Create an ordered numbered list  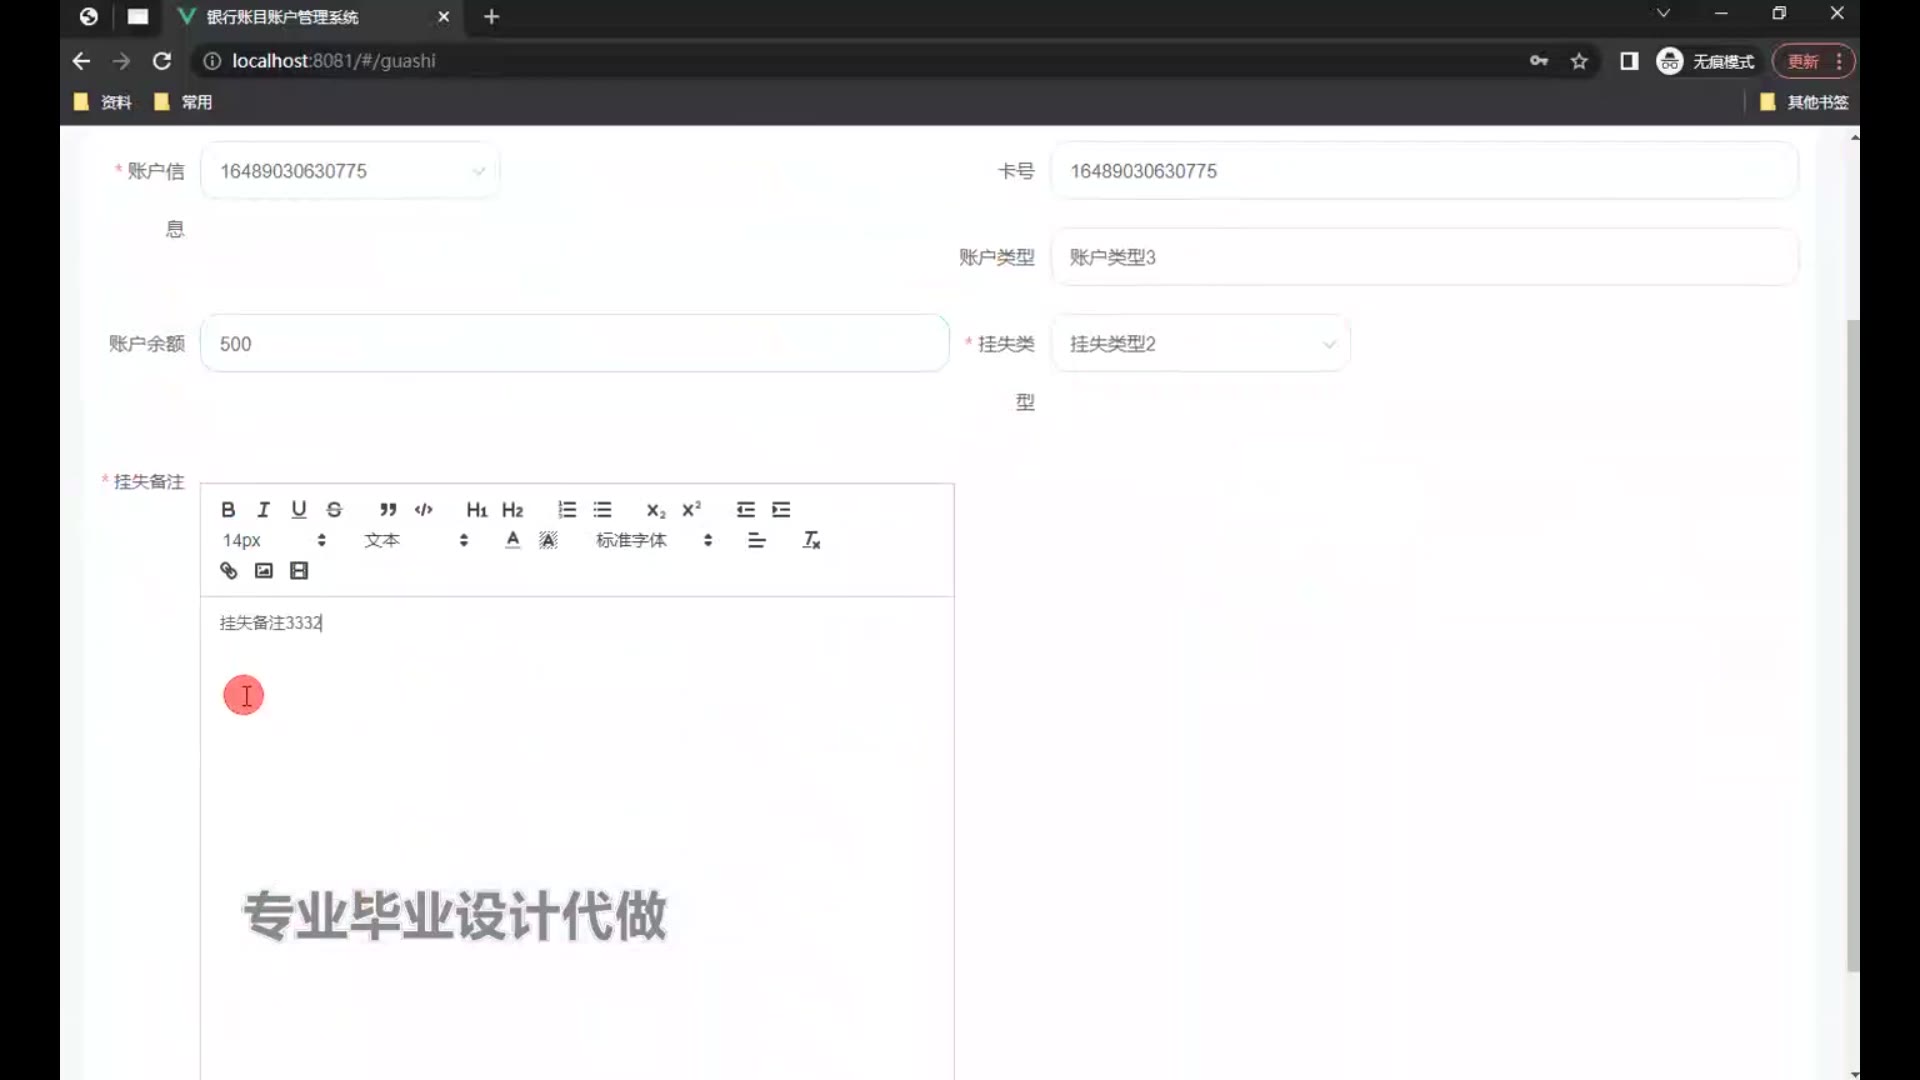pos(567,510)
